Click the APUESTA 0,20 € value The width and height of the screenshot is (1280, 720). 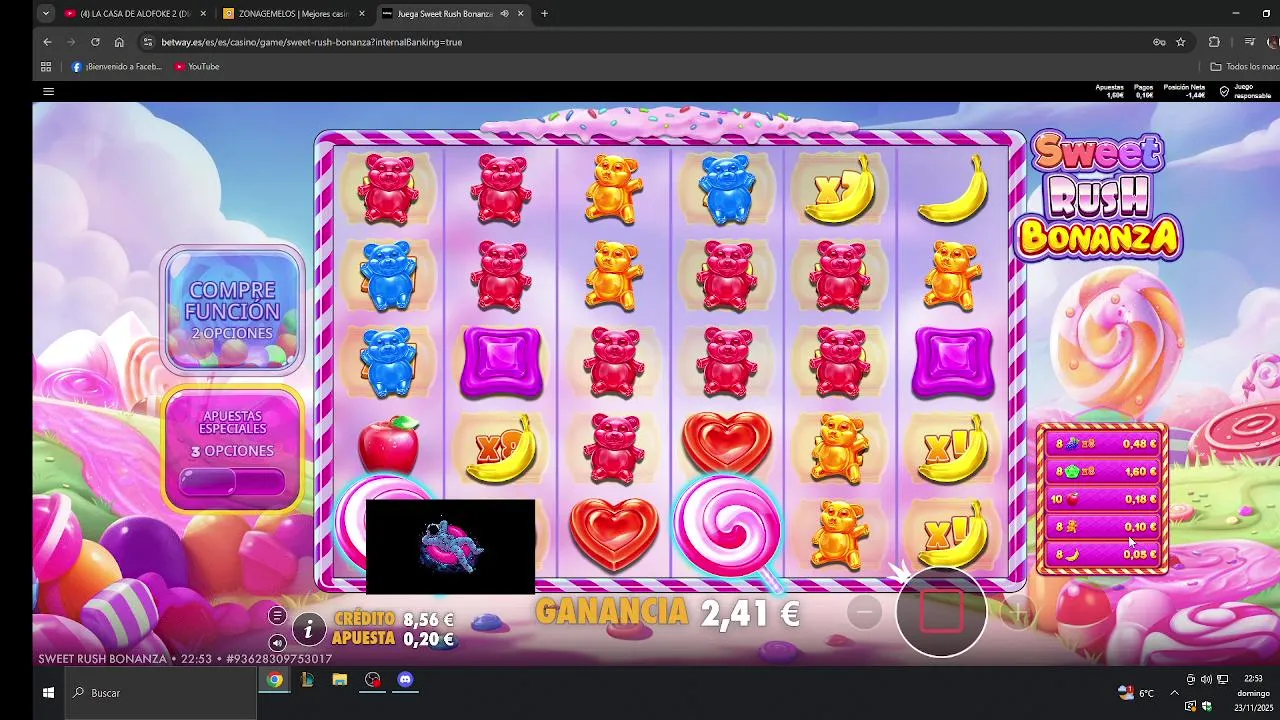tap(428, 639)
